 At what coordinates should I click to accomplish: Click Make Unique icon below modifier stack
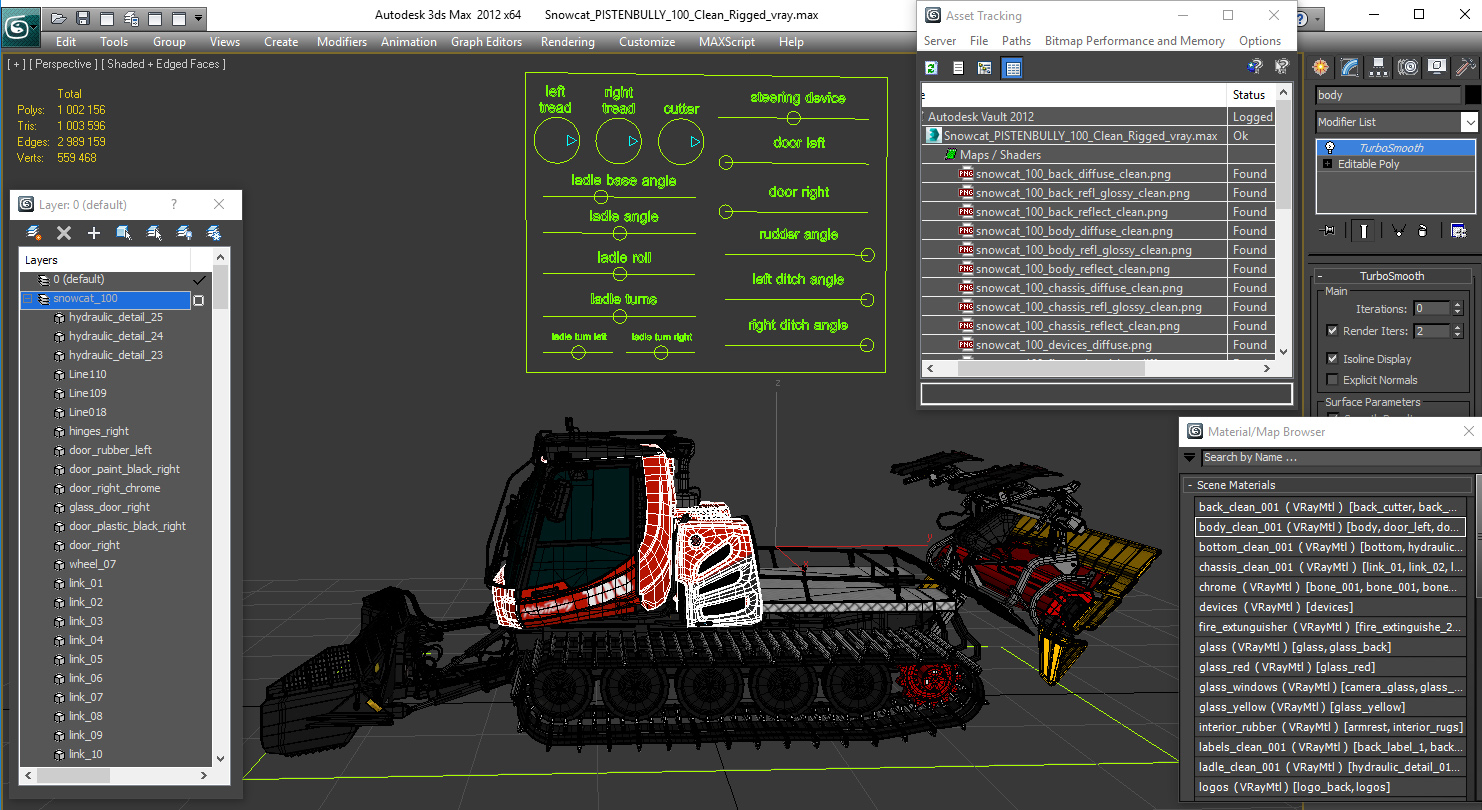click(1397, 231)
